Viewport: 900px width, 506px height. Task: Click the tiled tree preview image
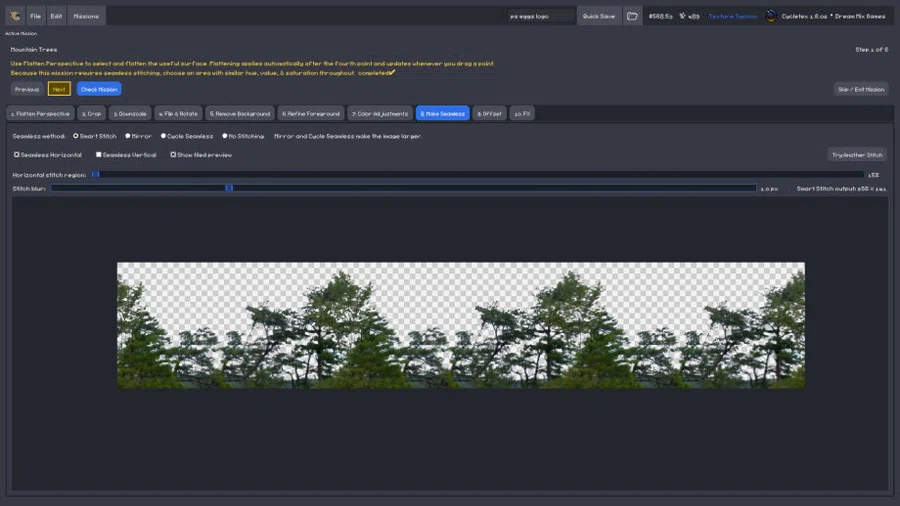pos(461,325)
